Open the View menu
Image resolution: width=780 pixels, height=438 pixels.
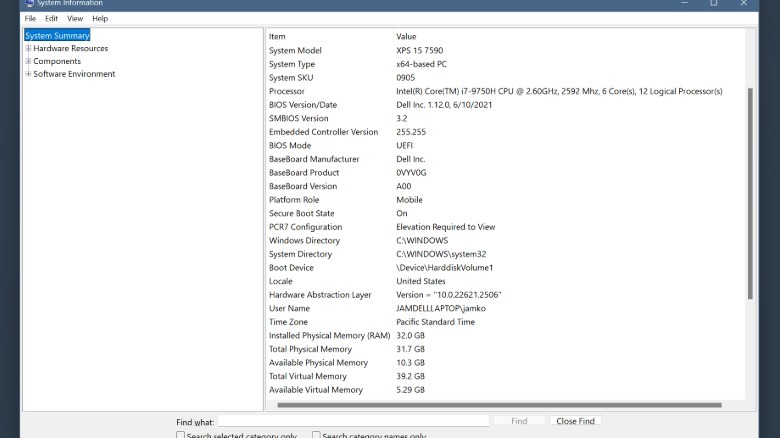pos(75,18)
